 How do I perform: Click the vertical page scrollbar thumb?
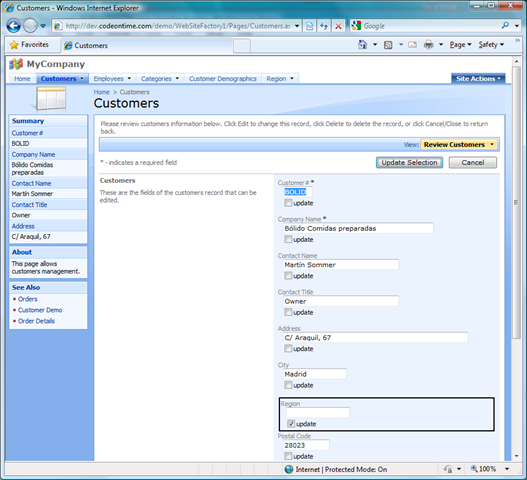pos(516,202)
